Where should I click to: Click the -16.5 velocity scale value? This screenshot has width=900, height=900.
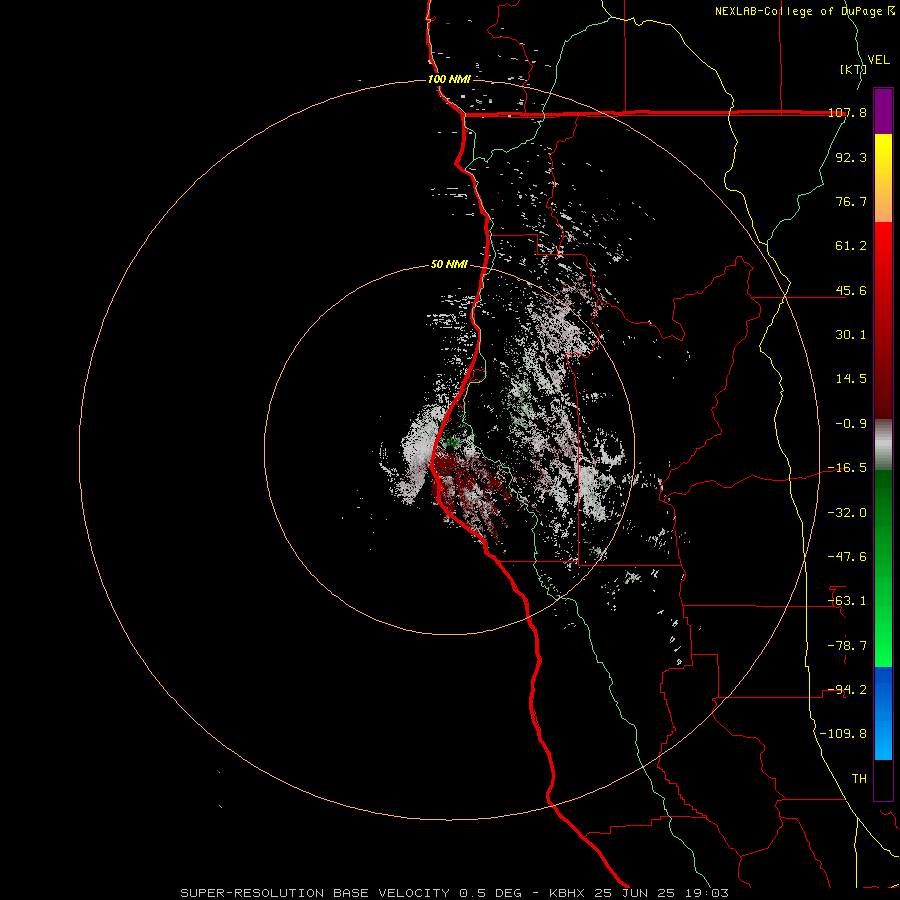(847, 468)
